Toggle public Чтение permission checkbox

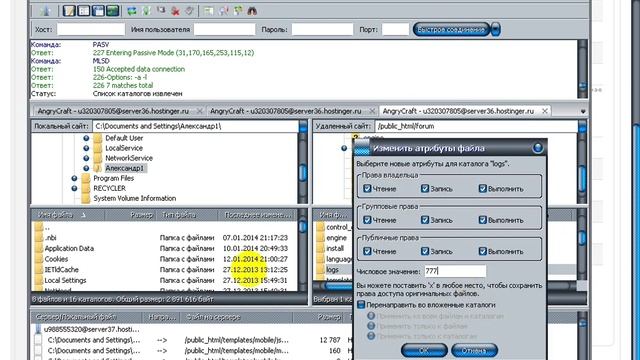pyautogui.click(x=367, y=251)
